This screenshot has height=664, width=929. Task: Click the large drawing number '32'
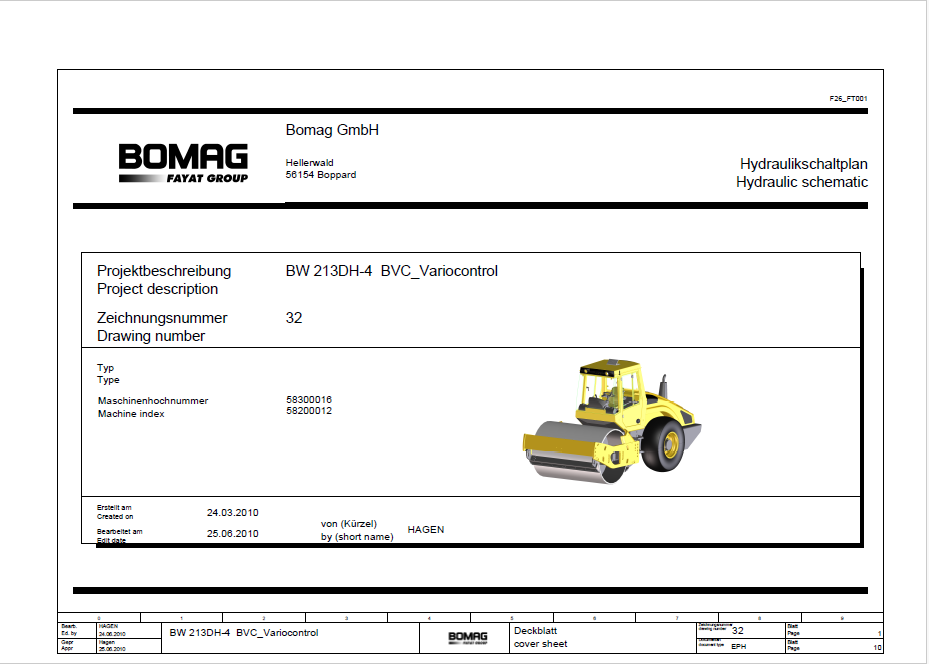(x=294, y=318)
